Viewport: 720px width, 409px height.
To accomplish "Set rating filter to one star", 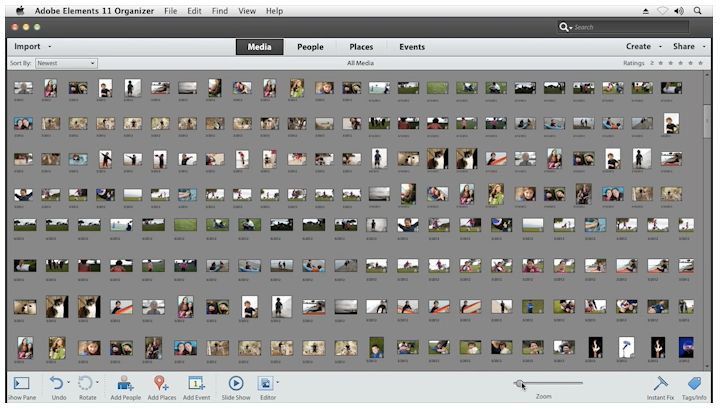I will click(661, 63).
